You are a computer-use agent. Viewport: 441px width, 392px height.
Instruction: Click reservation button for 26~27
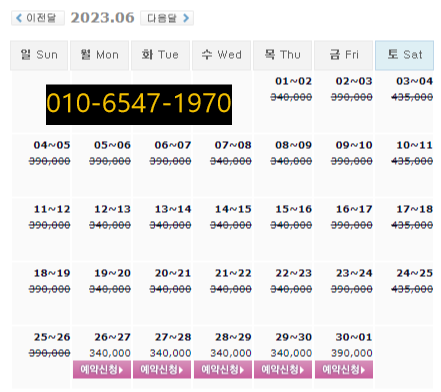tap(102, 369)
